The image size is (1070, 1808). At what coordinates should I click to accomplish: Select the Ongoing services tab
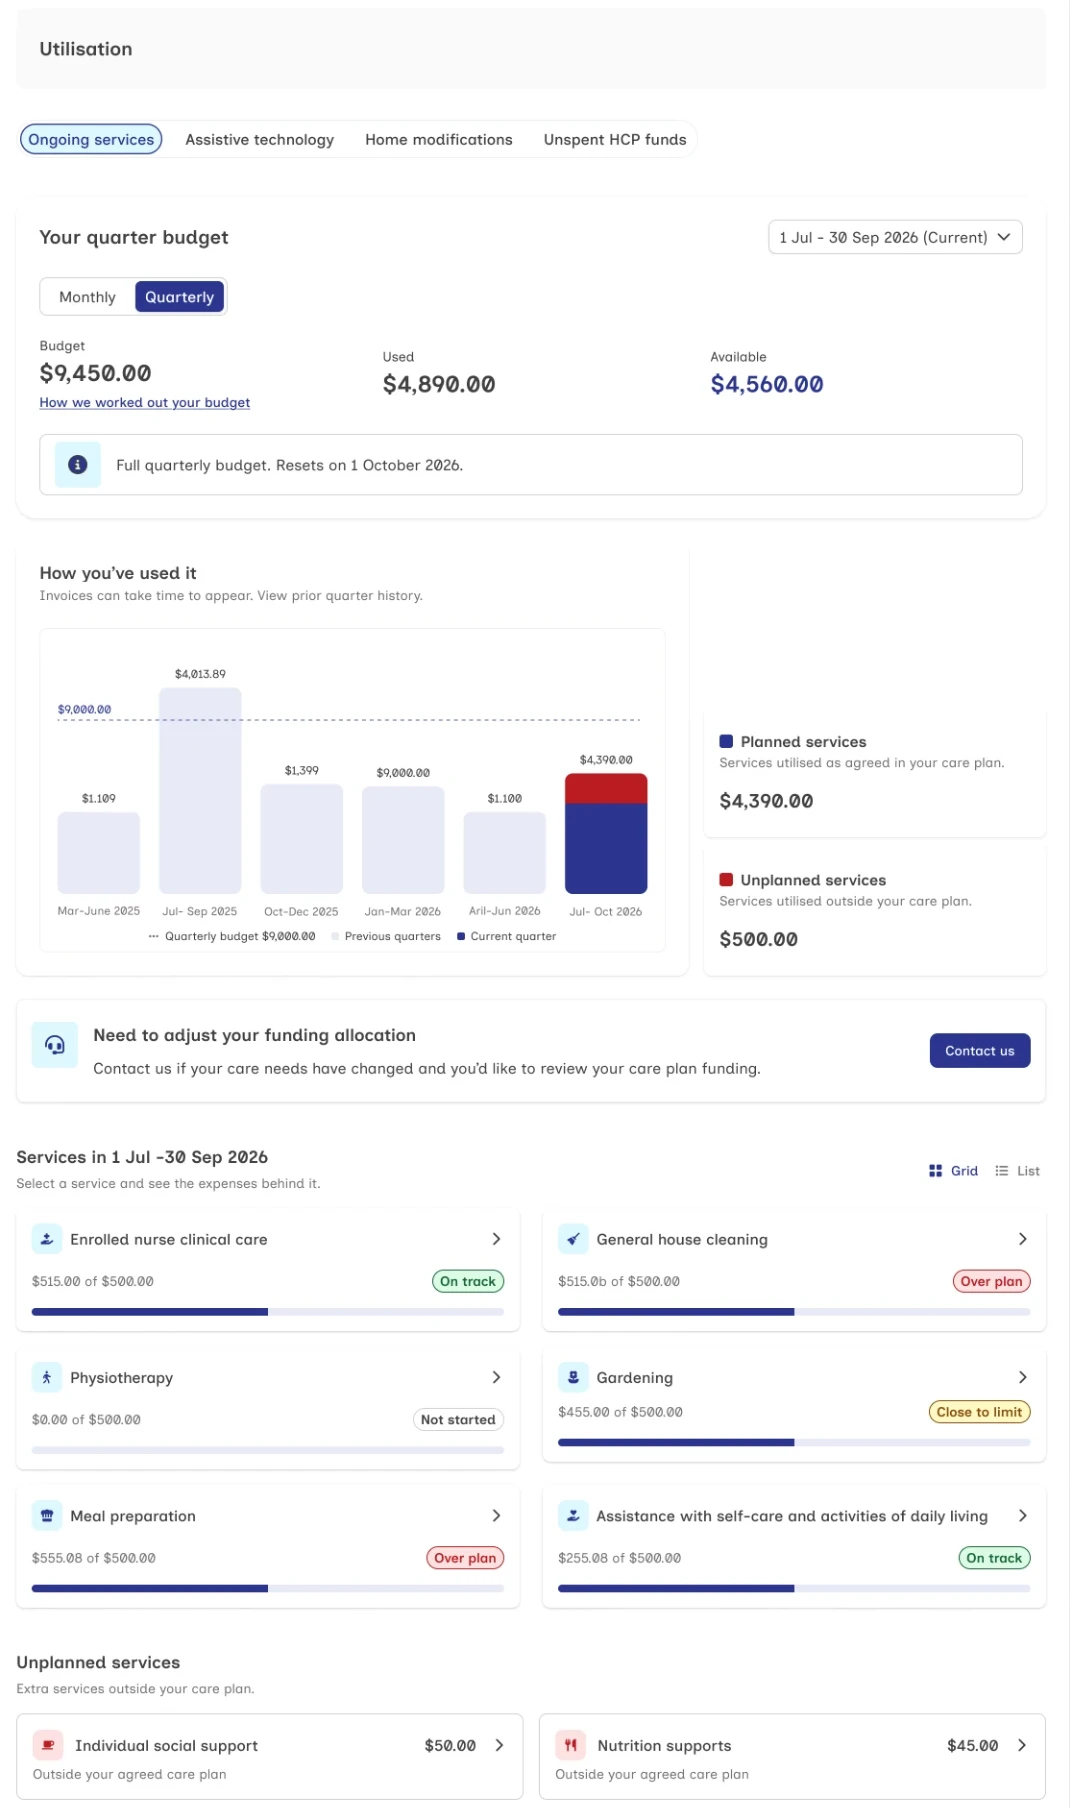91,140
